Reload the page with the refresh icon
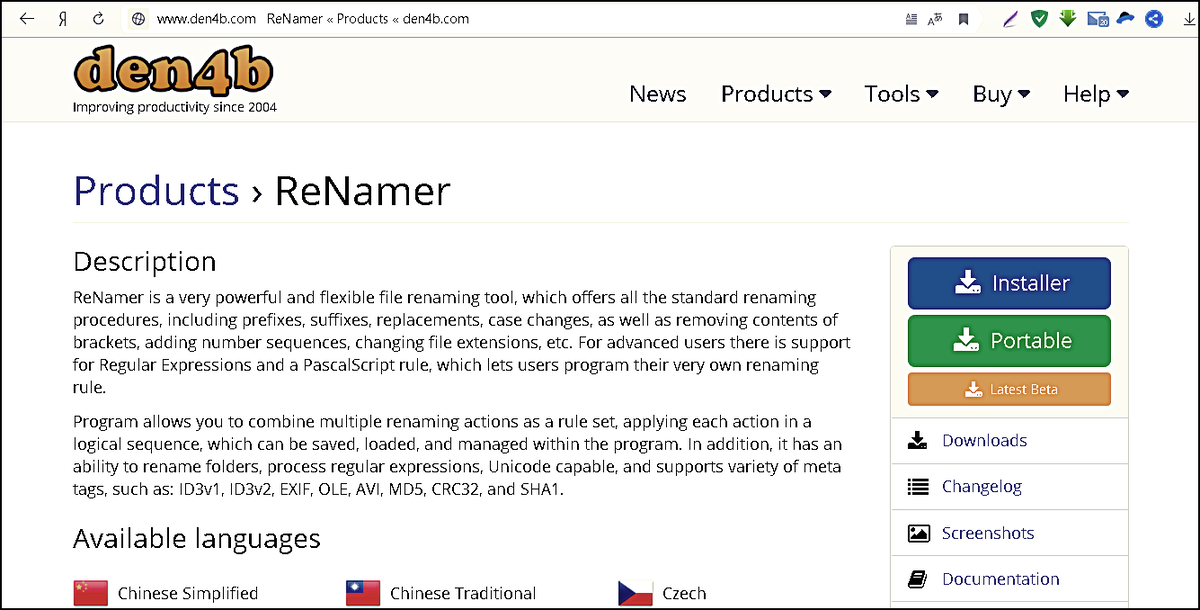 98,19
